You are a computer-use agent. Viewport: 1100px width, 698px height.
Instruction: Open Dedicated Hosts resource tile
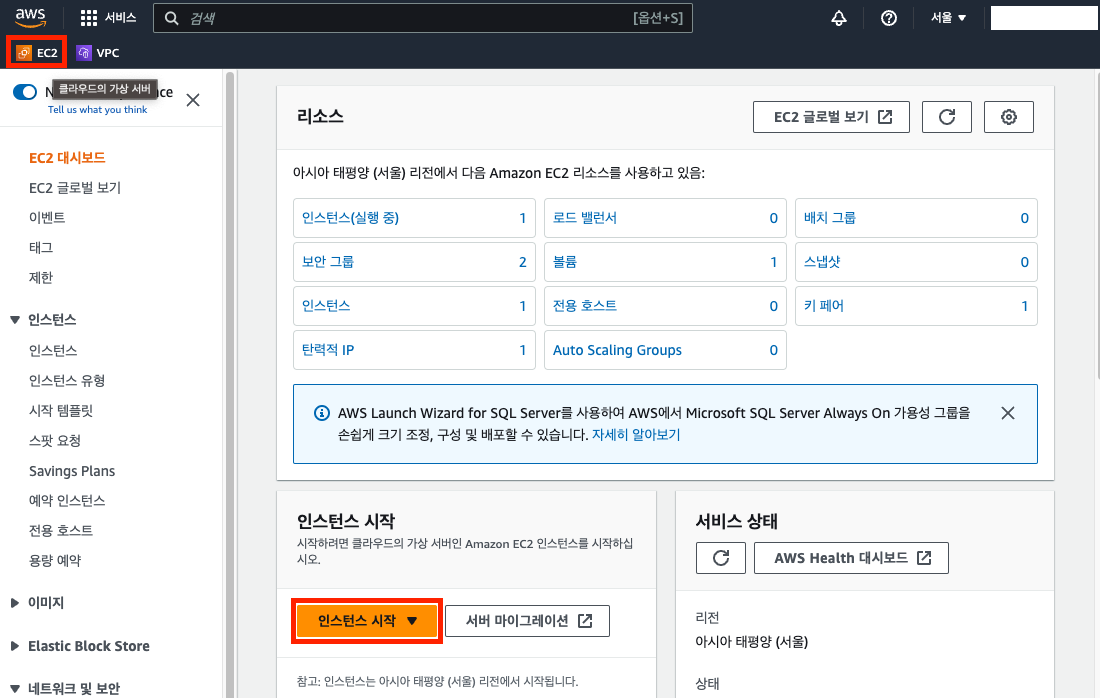pyautogui.click(x=665, y=306)
